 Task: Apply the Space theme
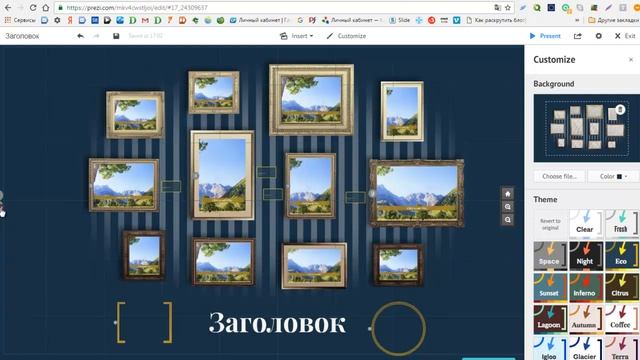[x=550, y=256]
